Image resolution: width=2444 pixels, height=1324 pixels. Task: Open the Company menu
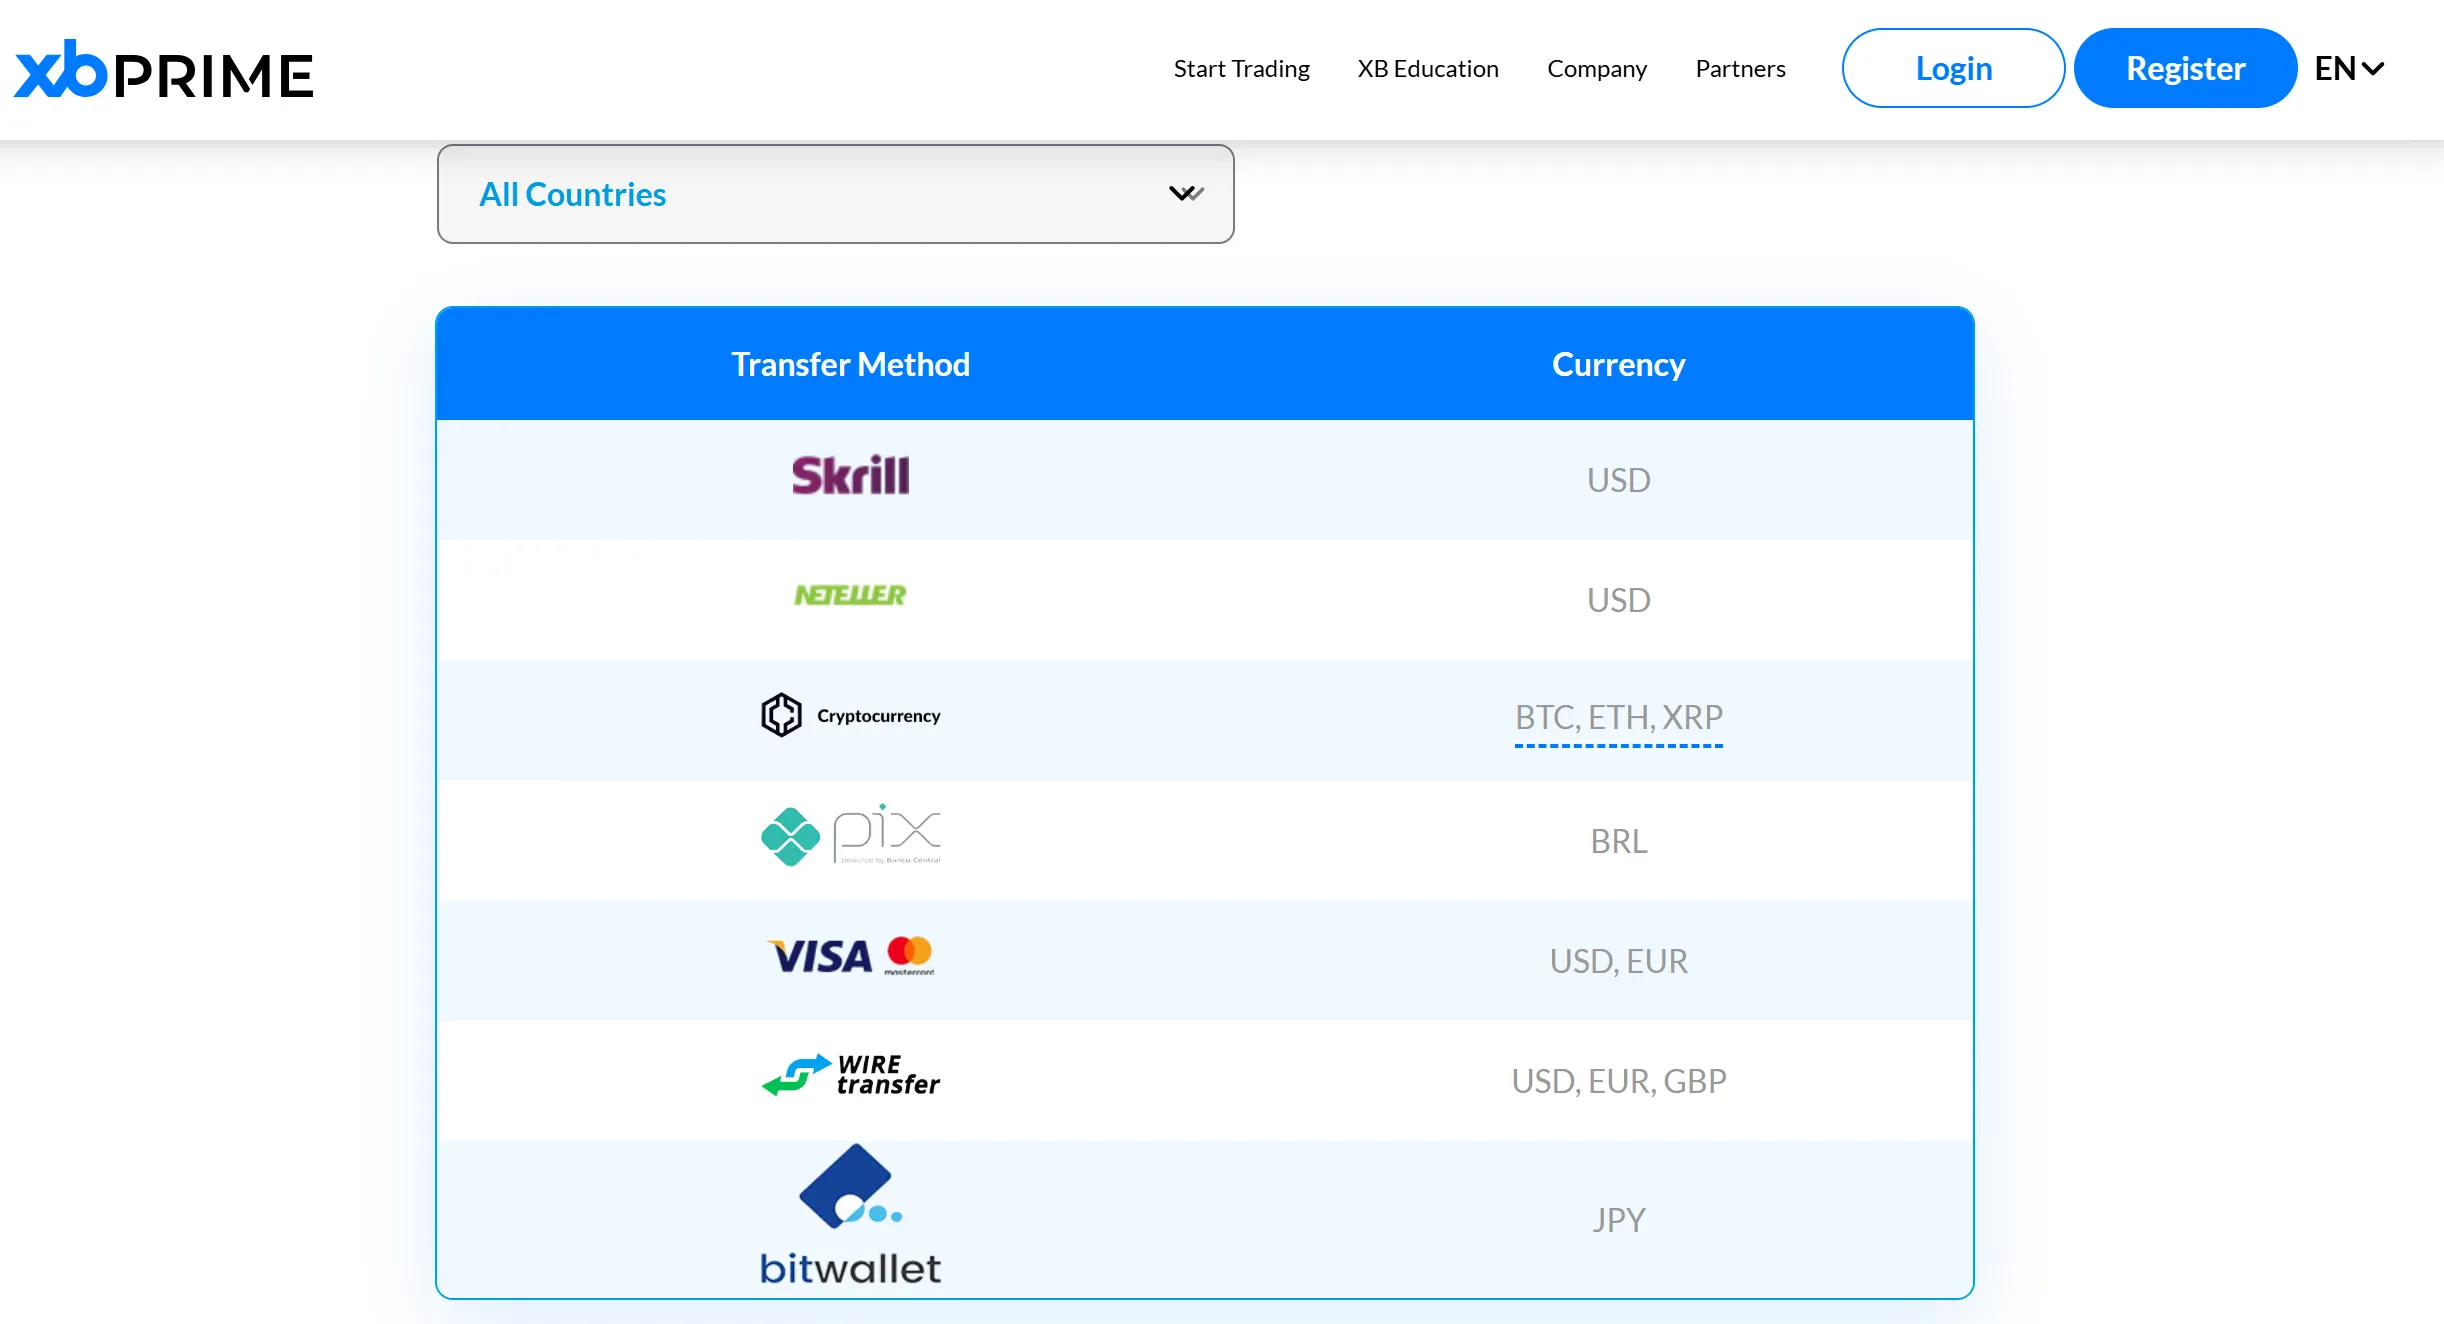(x=1596, y=68)
